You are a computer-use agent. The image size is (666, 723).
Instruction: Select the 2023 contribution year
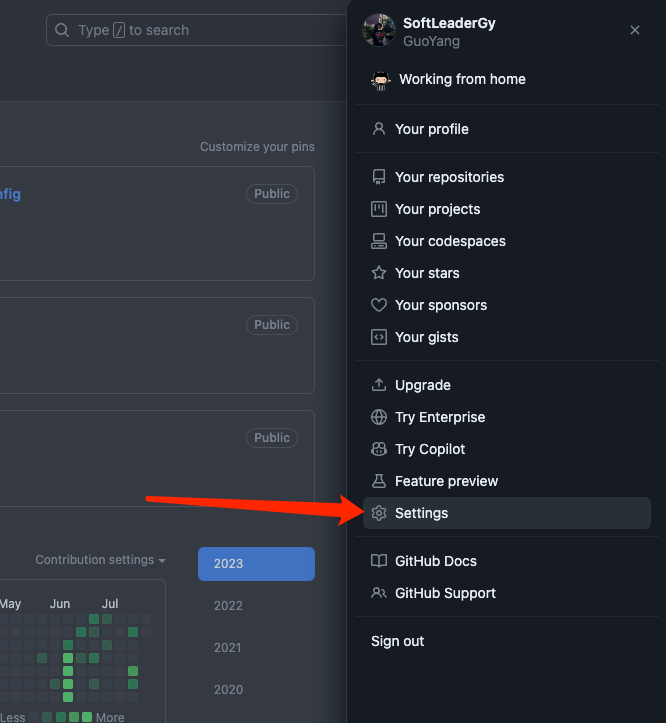coord(256,563)
